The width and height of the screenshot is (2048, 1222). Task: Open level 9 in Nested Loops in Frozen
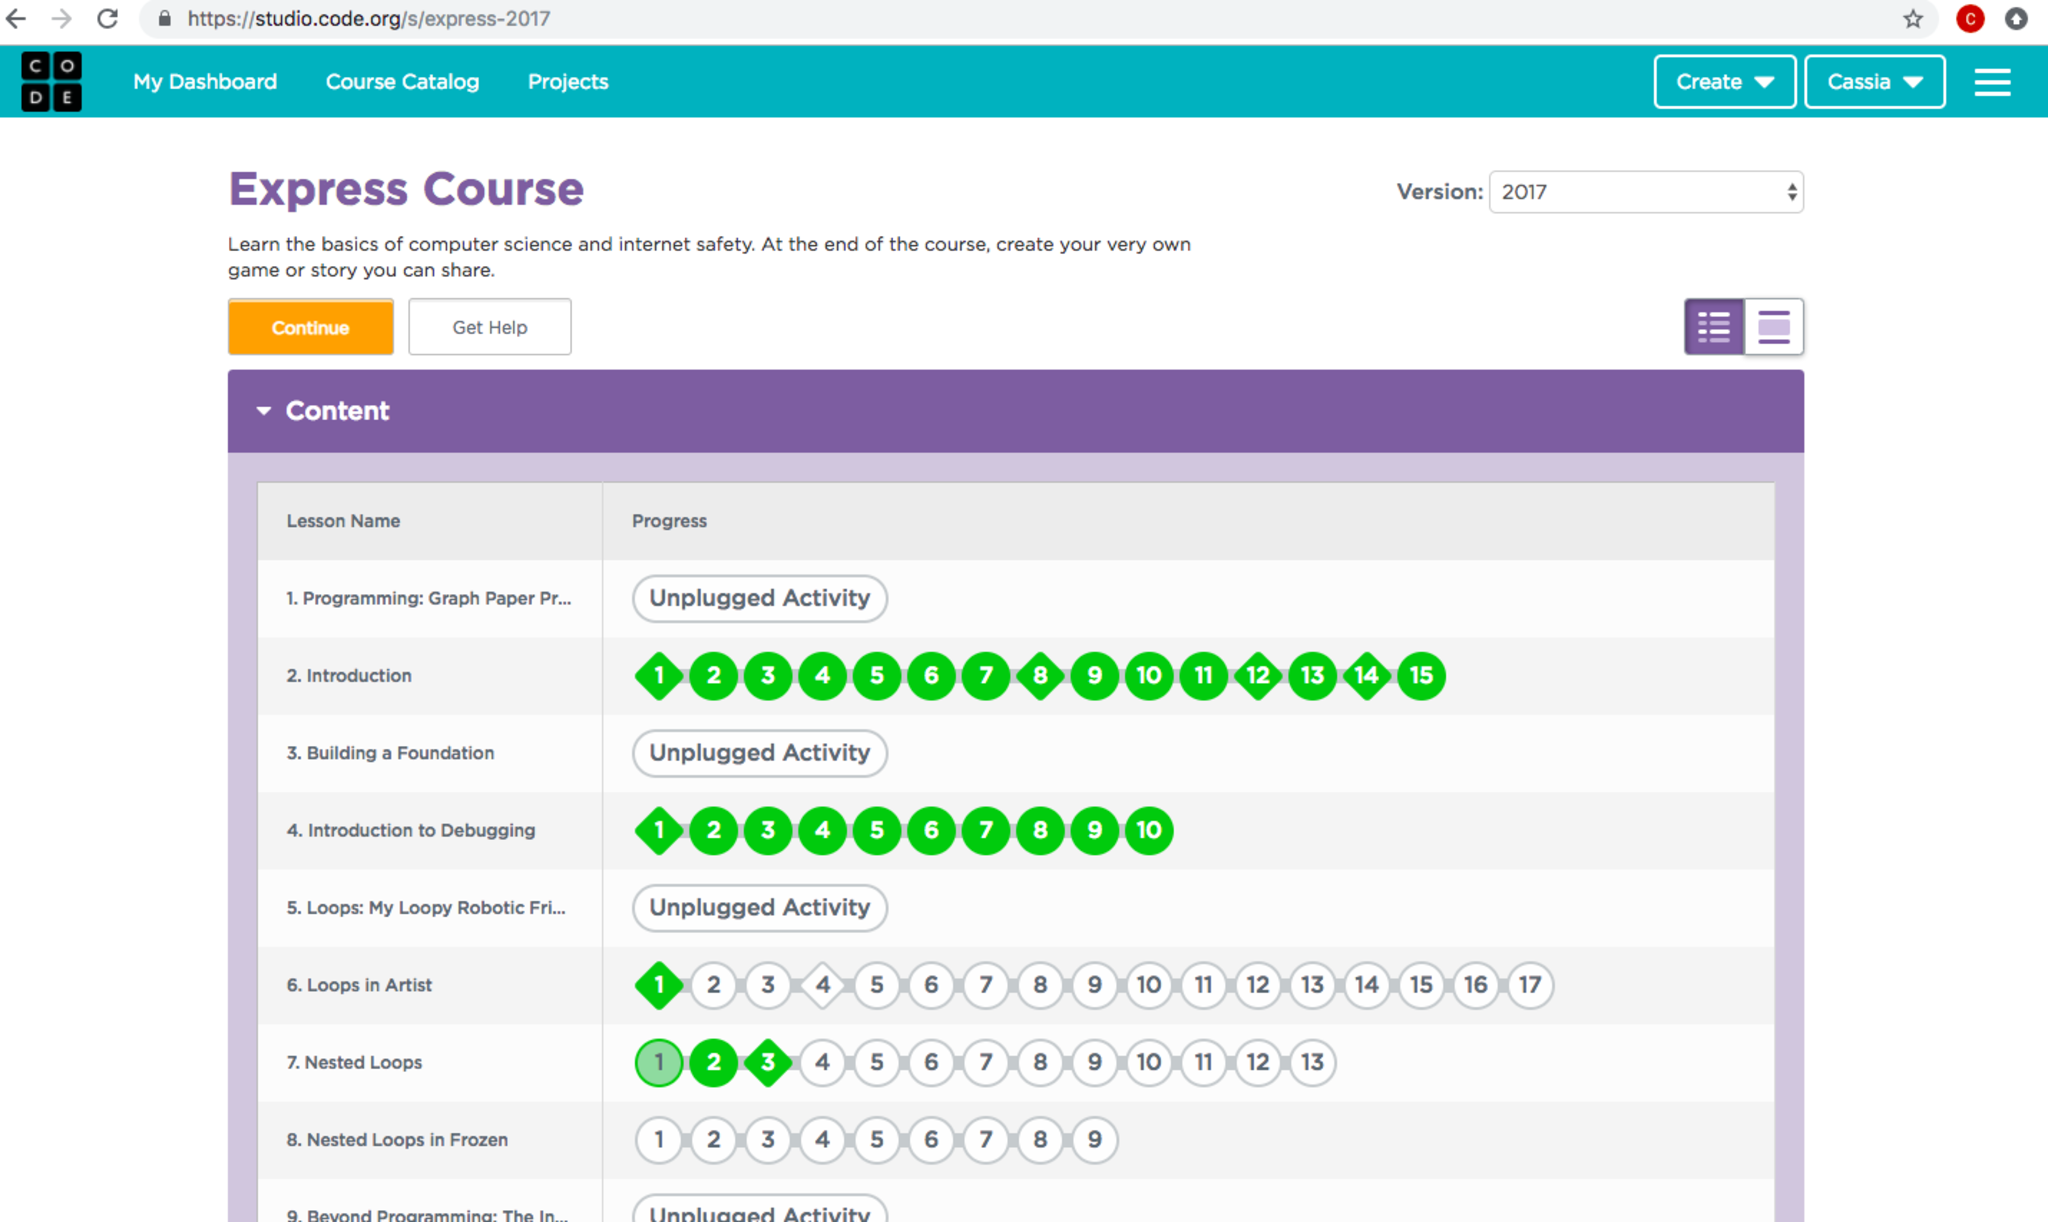click(1094, 1139)
